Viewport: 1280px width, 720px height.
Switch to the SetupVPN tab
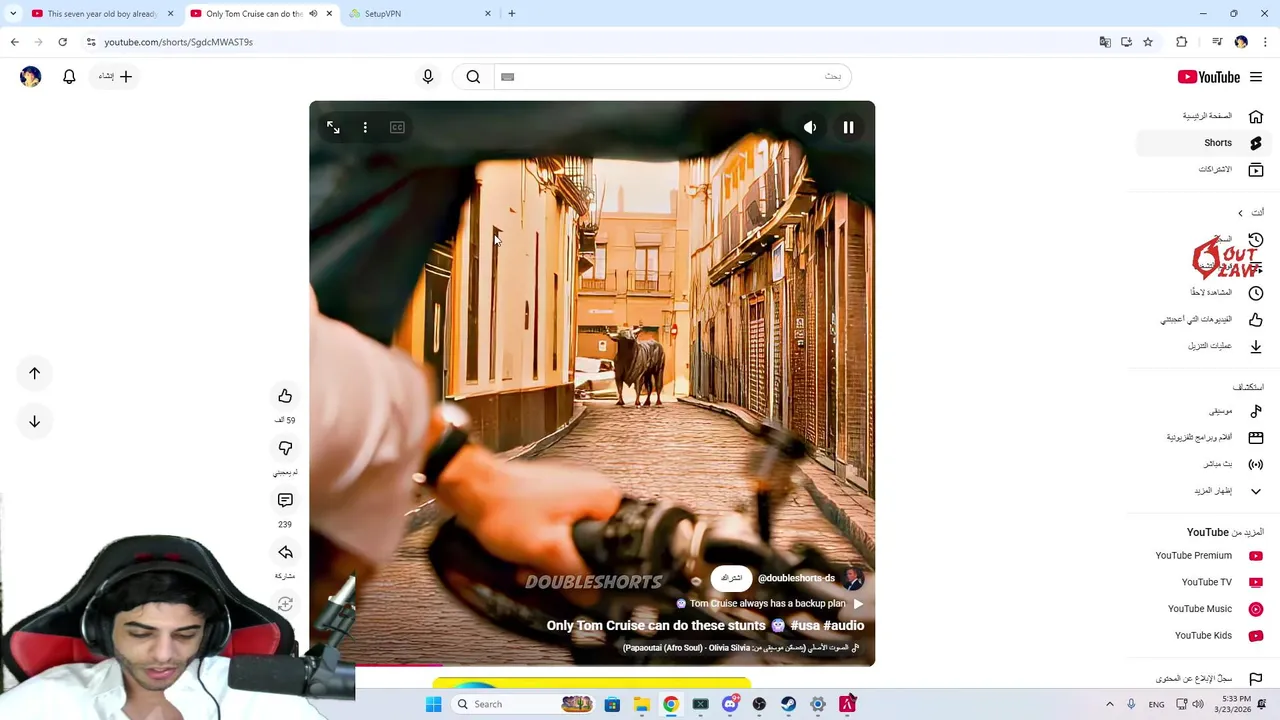[418, 14]
